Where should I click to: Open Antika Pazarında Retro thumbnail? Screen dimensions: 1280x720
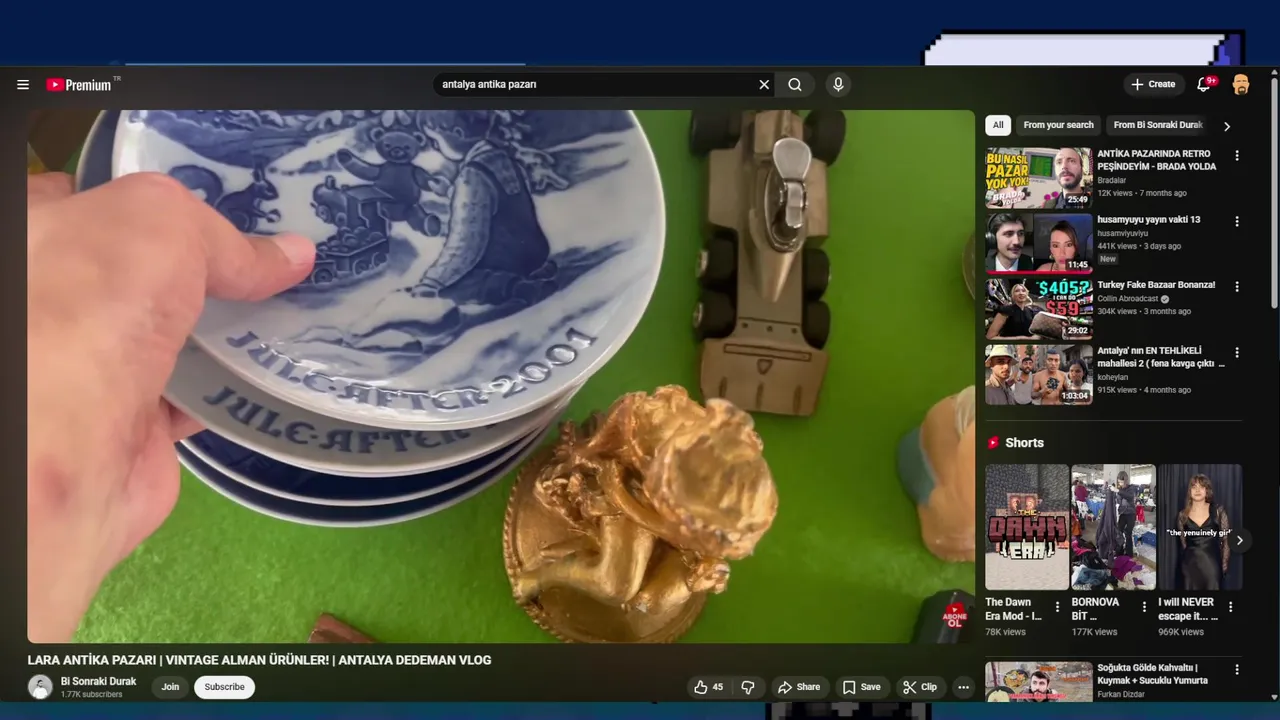[1039, 178]
